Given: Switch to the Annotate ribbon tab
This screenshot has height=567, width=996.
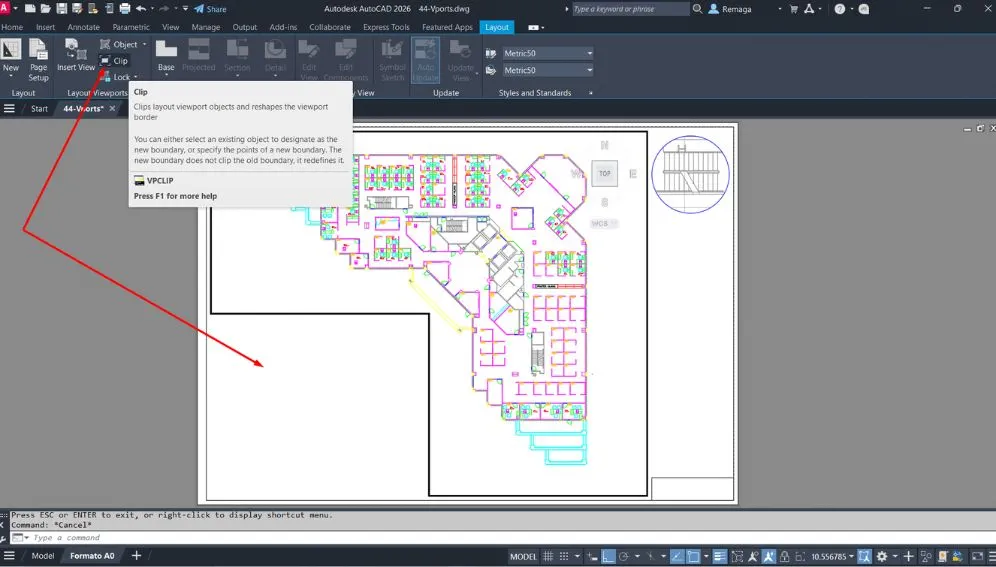Looking at the screenshot, I should 84,27.
